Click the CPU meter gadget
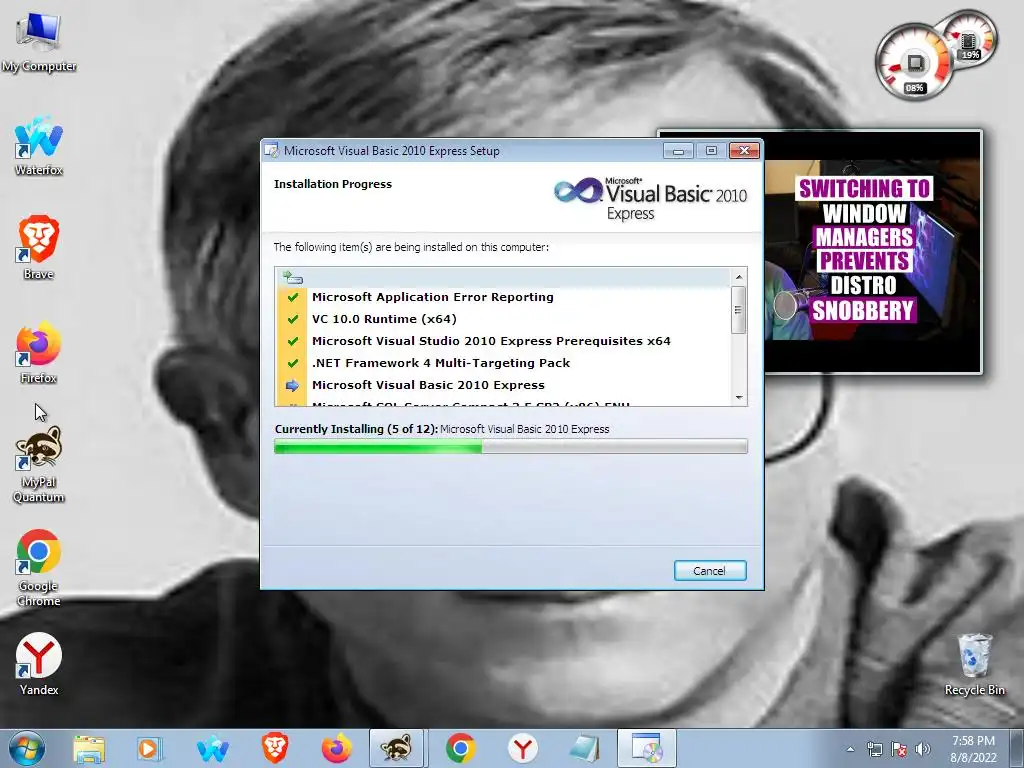This screenshot has height=768, width=1024. click(x=914, y=63)
